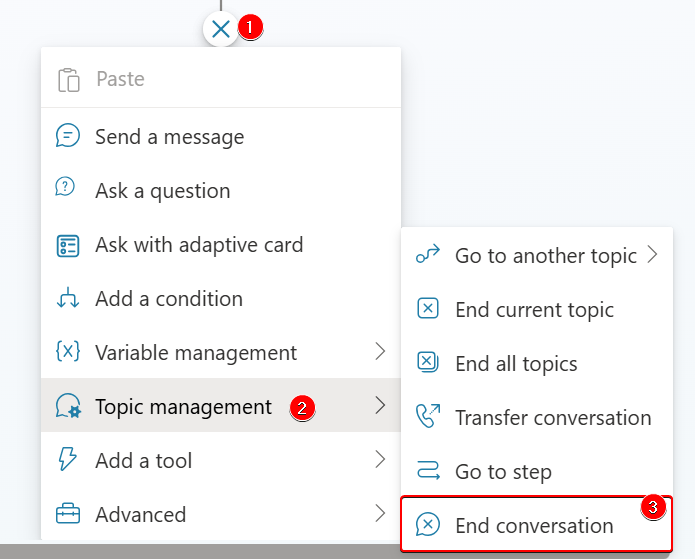695x559 pixels.
Task: Expand the Variable management submenu arrow
Action: point(380,352)
